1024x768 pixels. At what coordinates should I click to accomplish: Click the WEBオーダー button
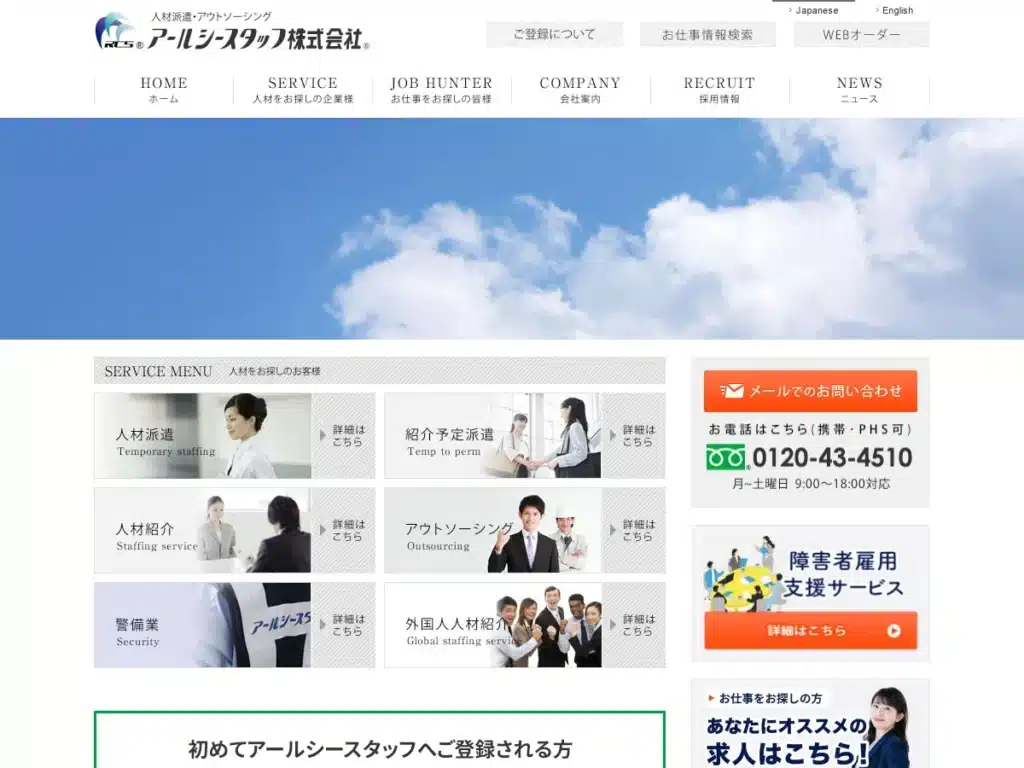pos(861,35)
